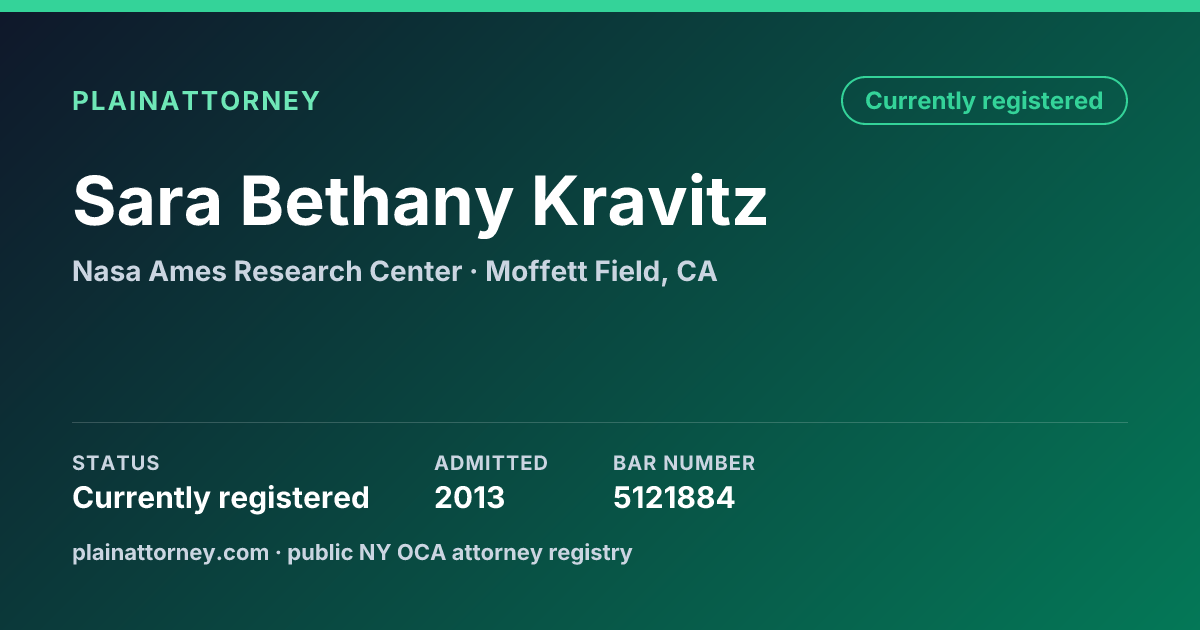Click the PLAINATTORNEY brand logo text

196,101
